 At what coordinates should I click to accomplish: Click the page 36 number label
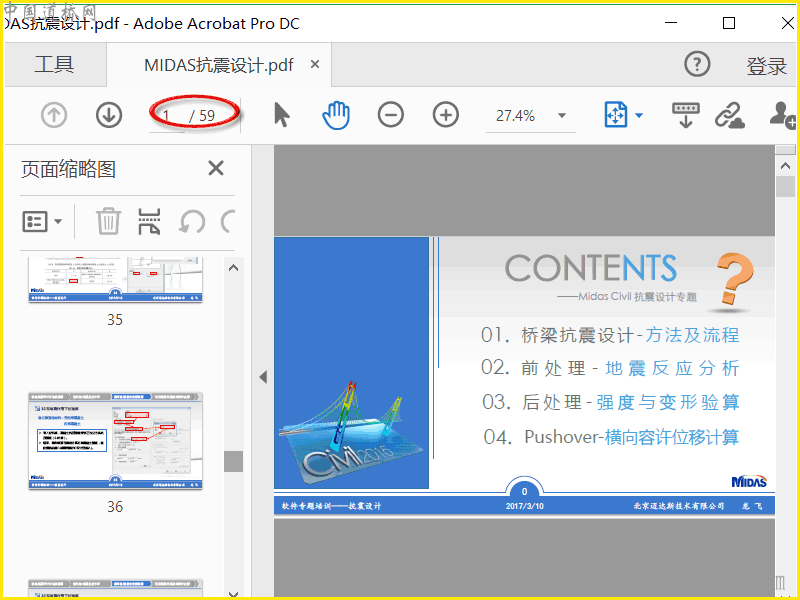(x=115, y=506)
